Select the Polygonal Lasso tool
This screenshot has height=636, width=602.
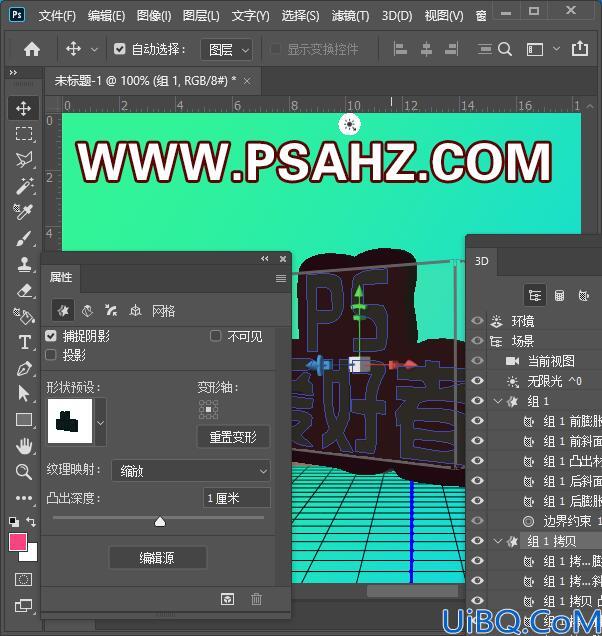pyautogui.click(x=24, y=160)
